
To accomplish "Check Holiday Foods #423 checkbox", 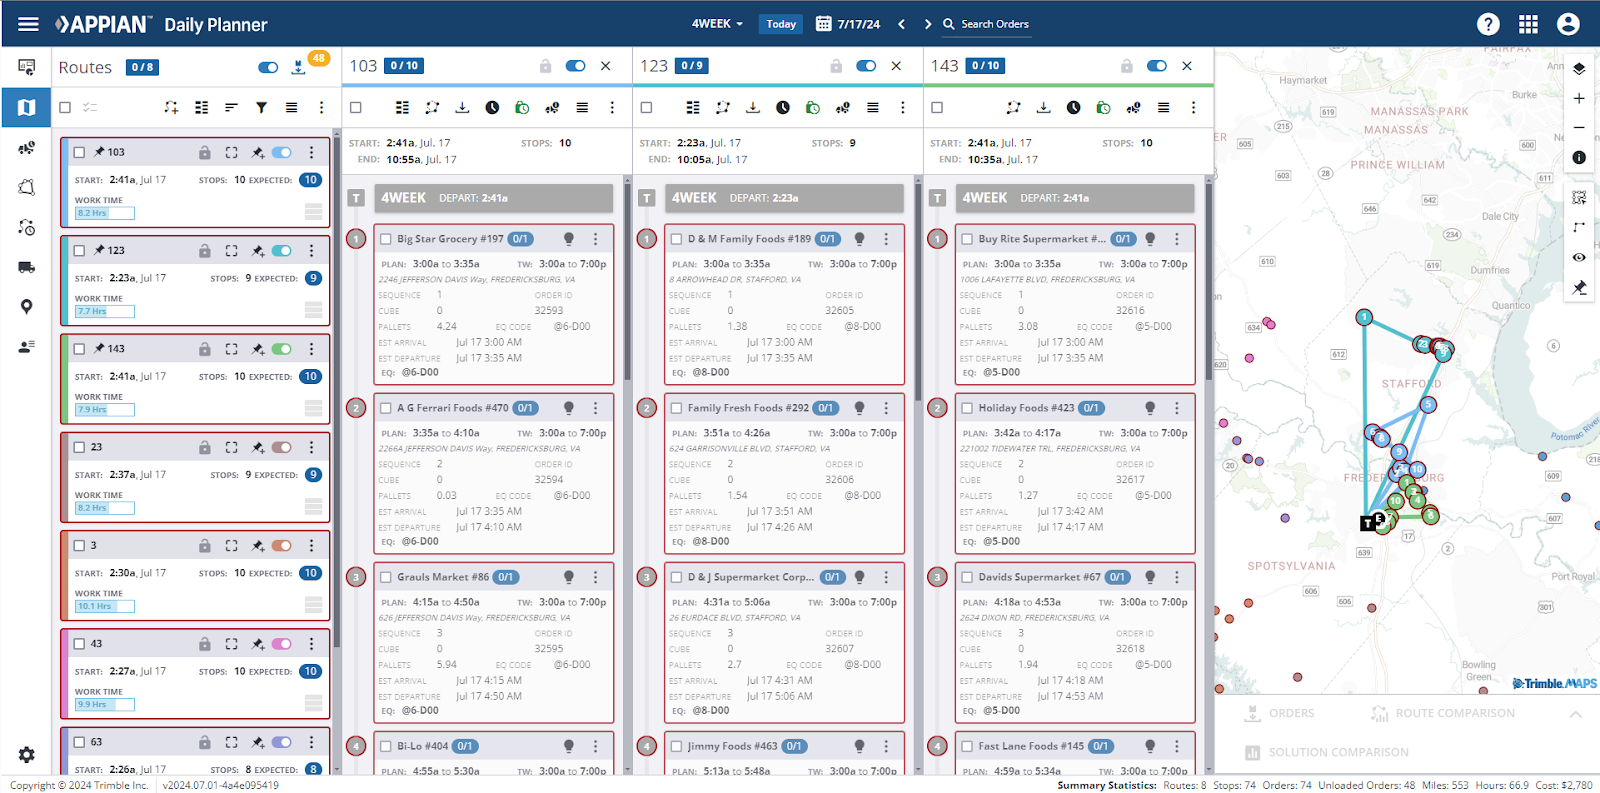I will [x=967, y=408].
